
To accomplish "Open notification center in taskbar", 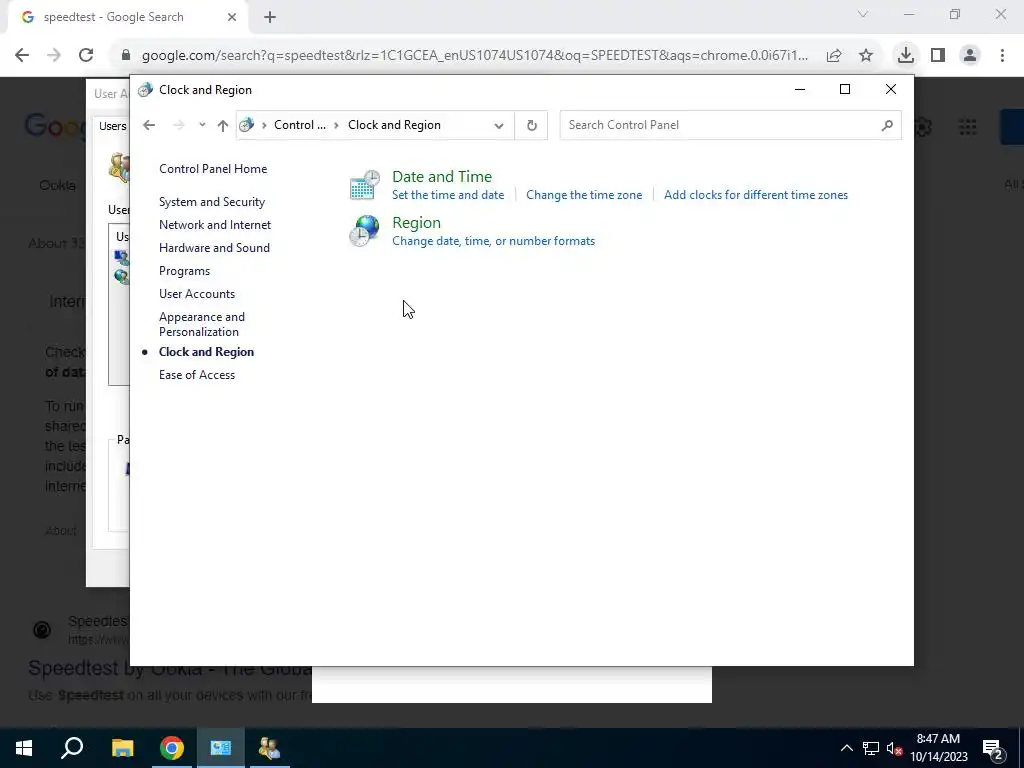I will click(993, 748).
